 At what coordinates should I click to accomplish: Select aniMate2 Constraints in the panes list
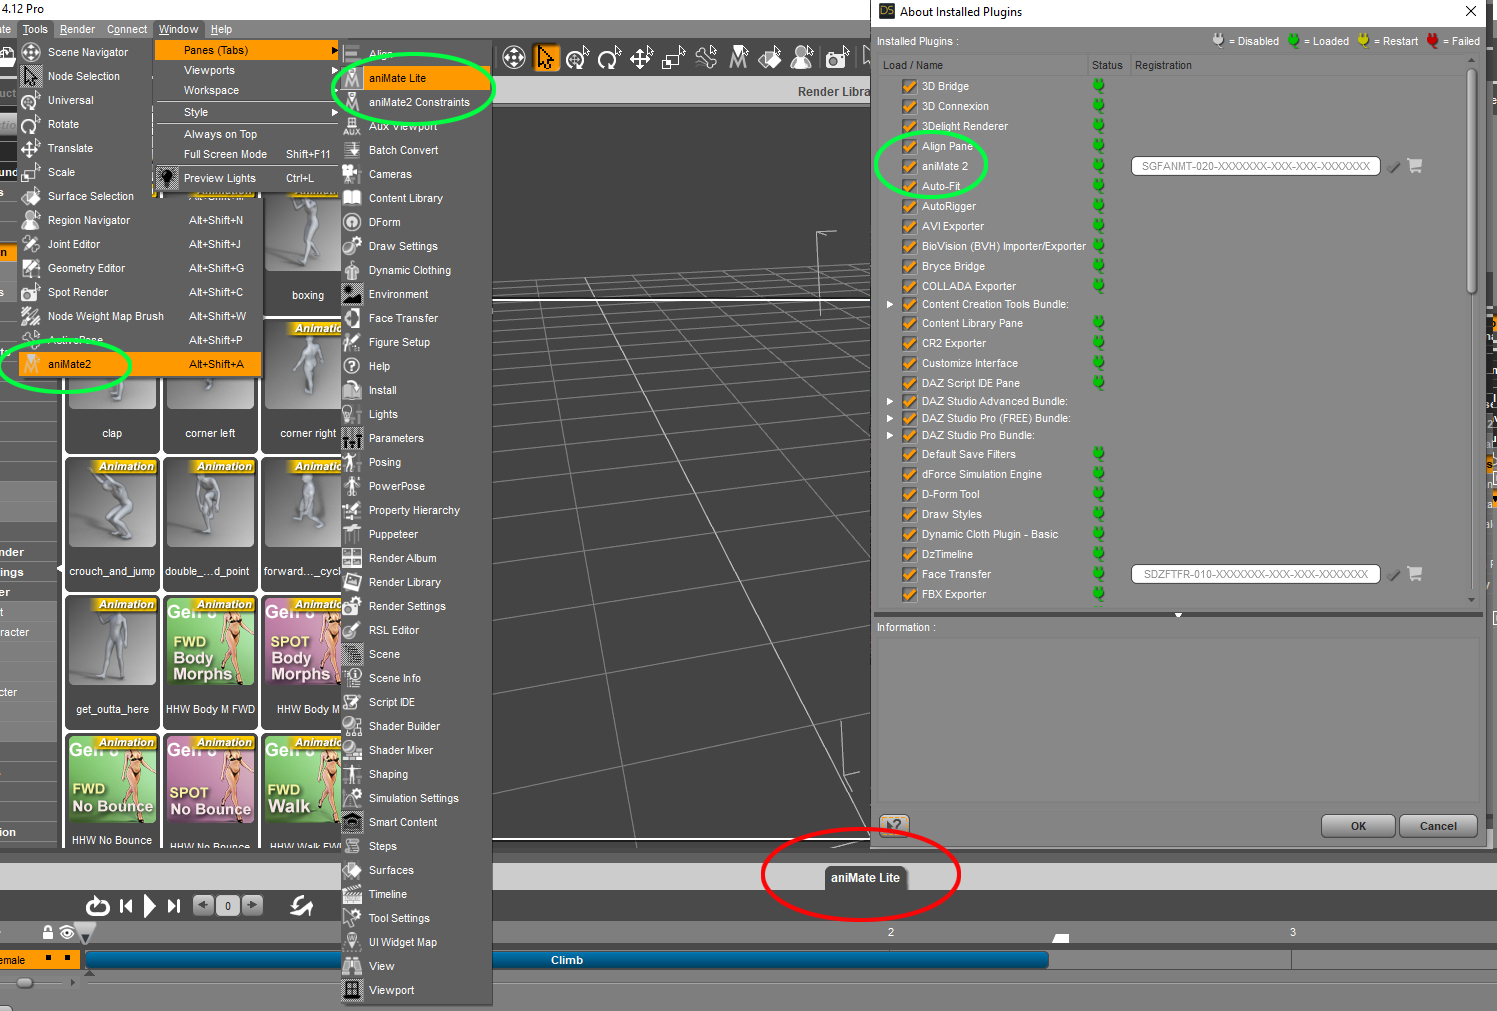pos(415,102)
